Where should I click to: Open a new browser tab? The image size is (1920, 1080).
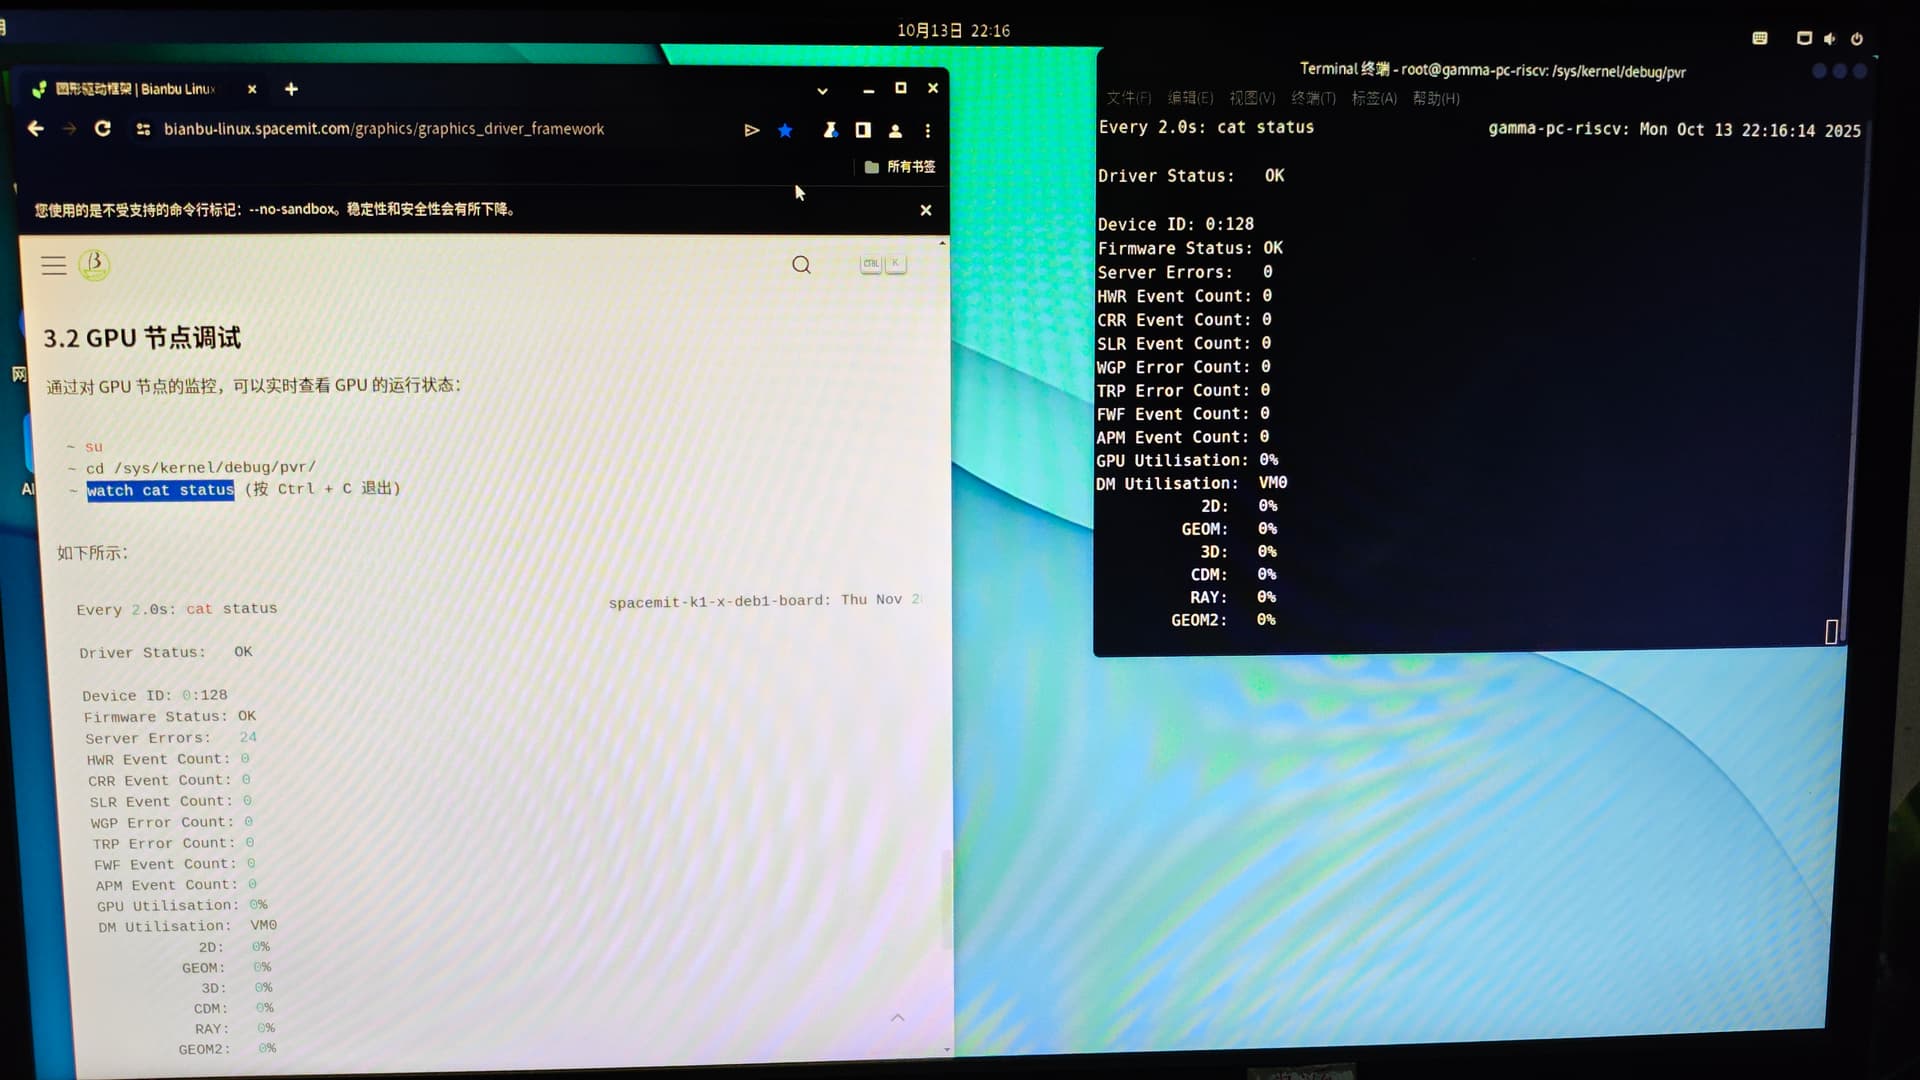[291, 89]
